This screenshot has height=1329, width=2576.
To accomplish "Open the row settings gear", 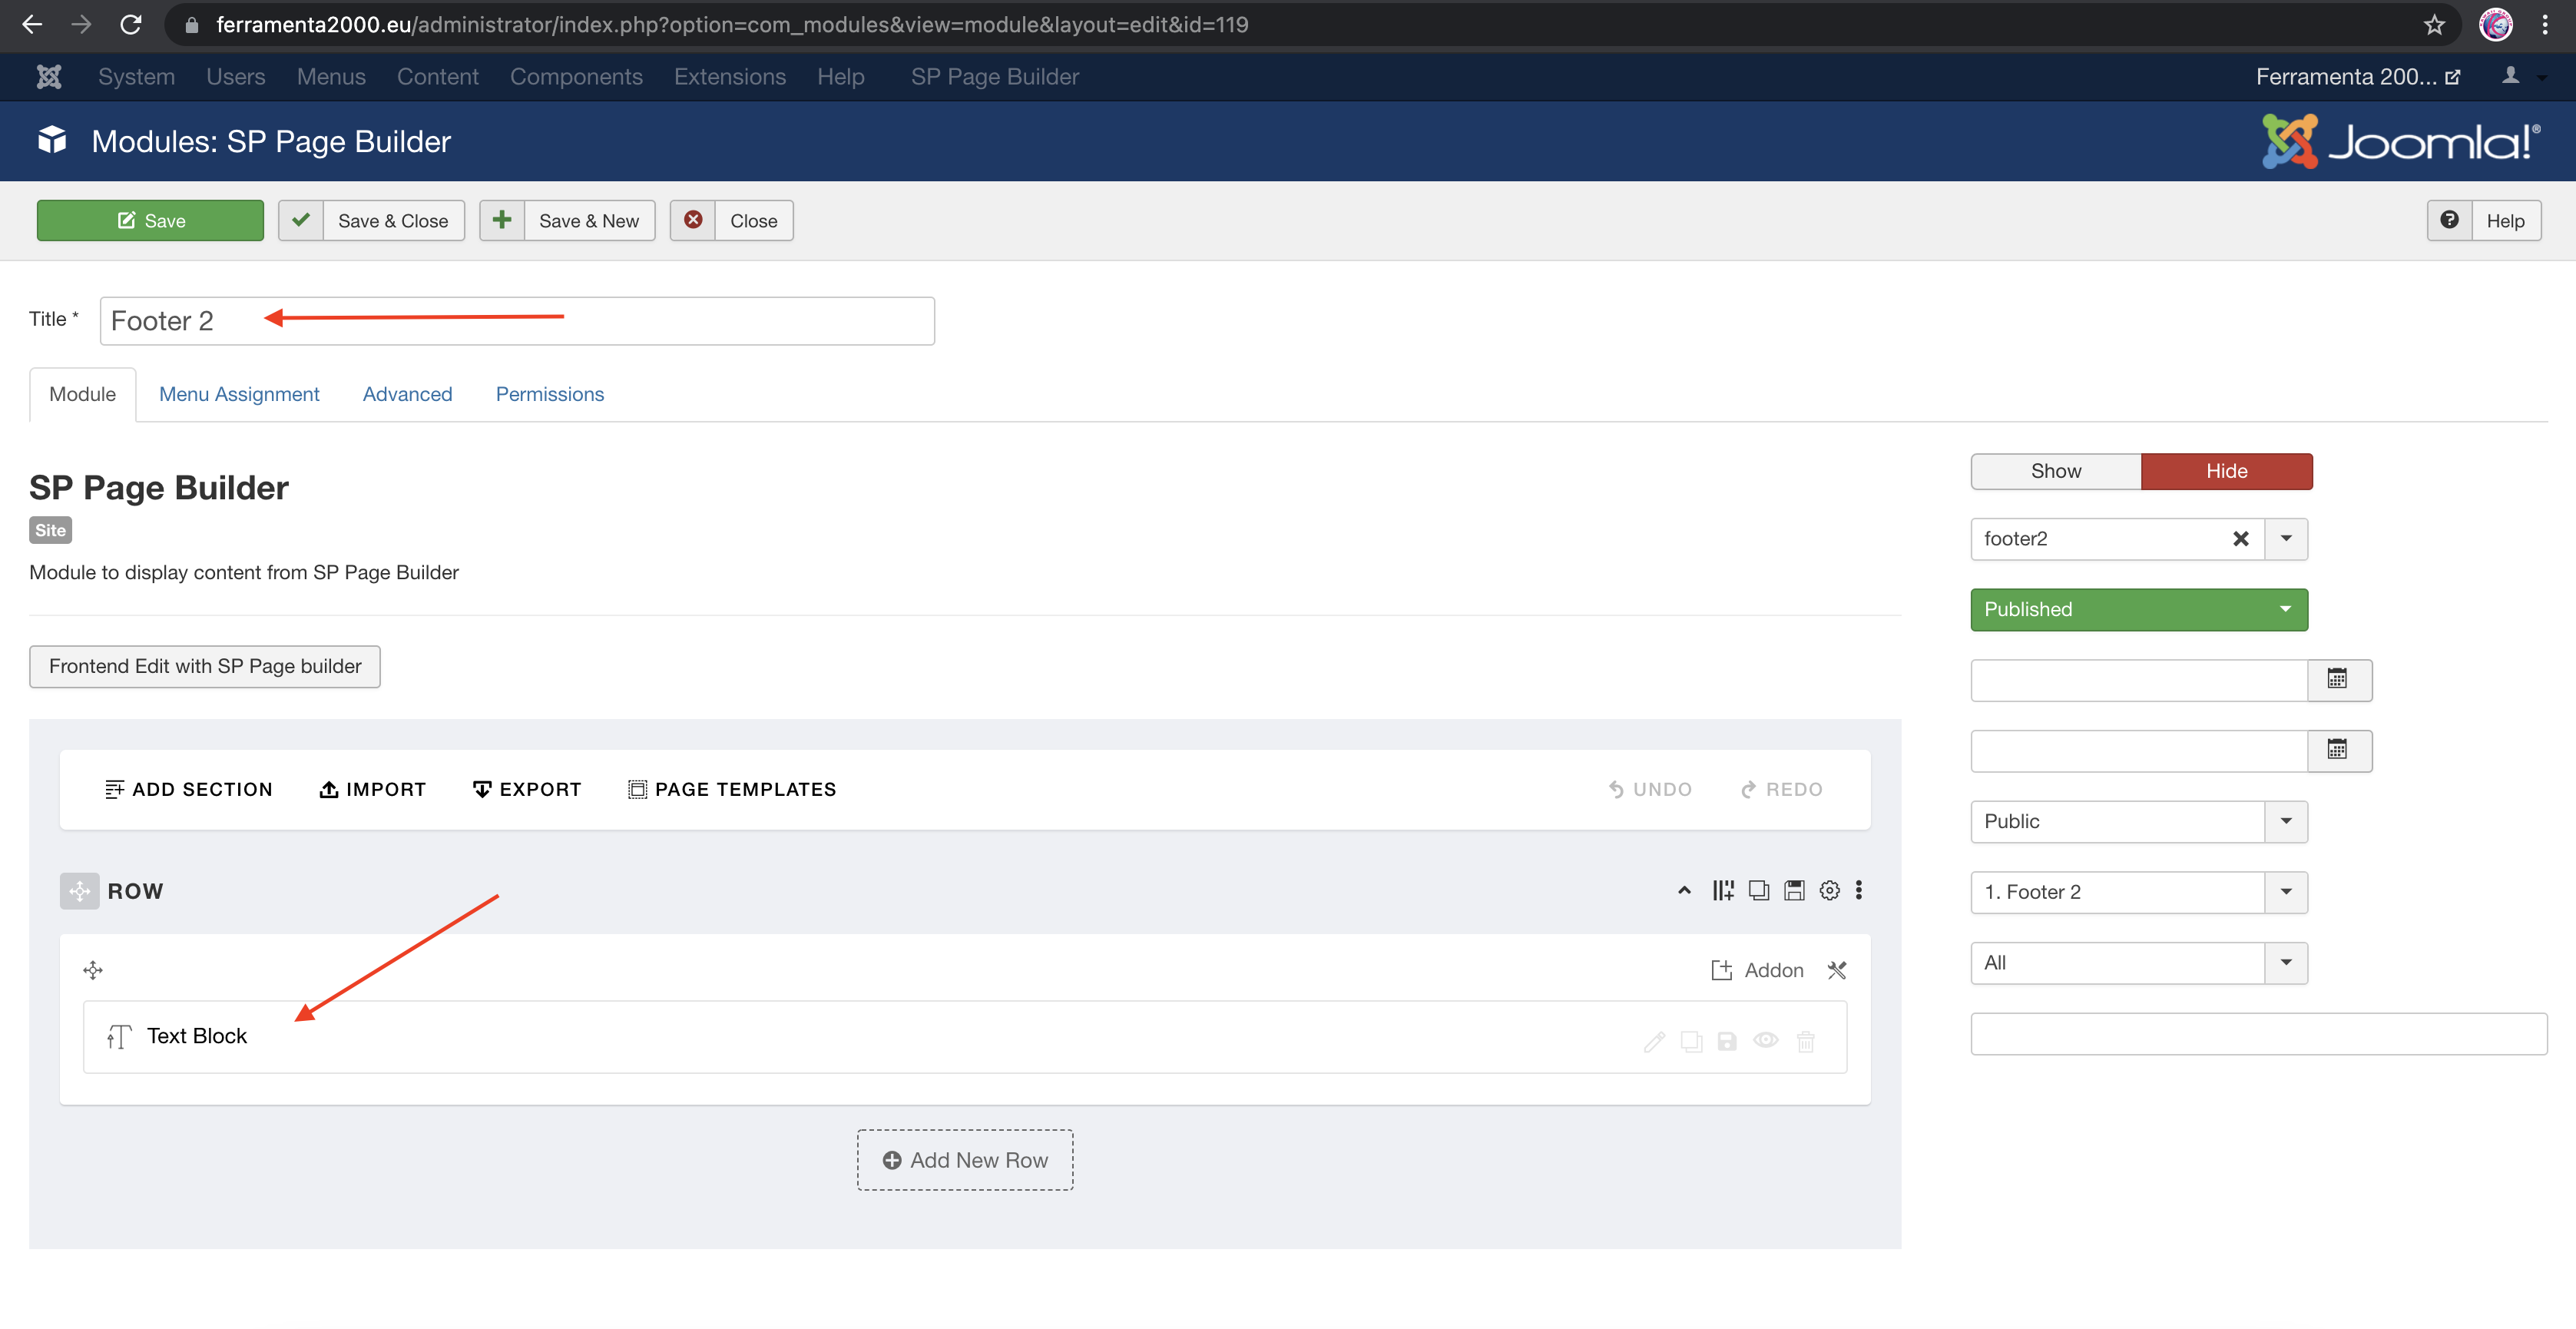I will click(x=1829, y=890).
